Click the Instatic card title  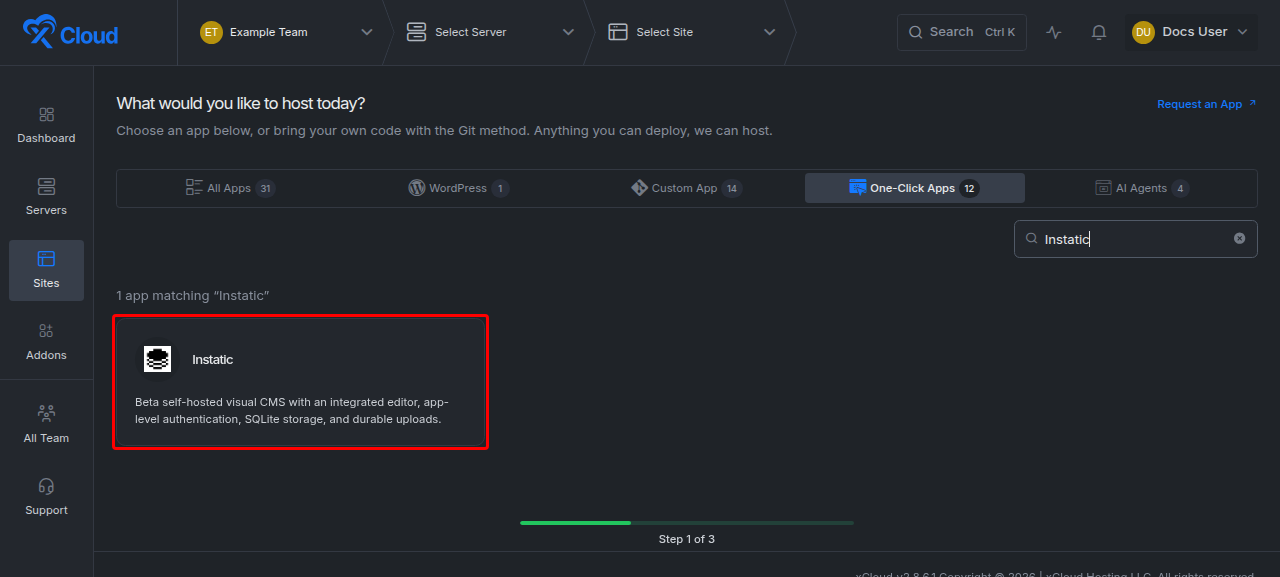[212, 359]
